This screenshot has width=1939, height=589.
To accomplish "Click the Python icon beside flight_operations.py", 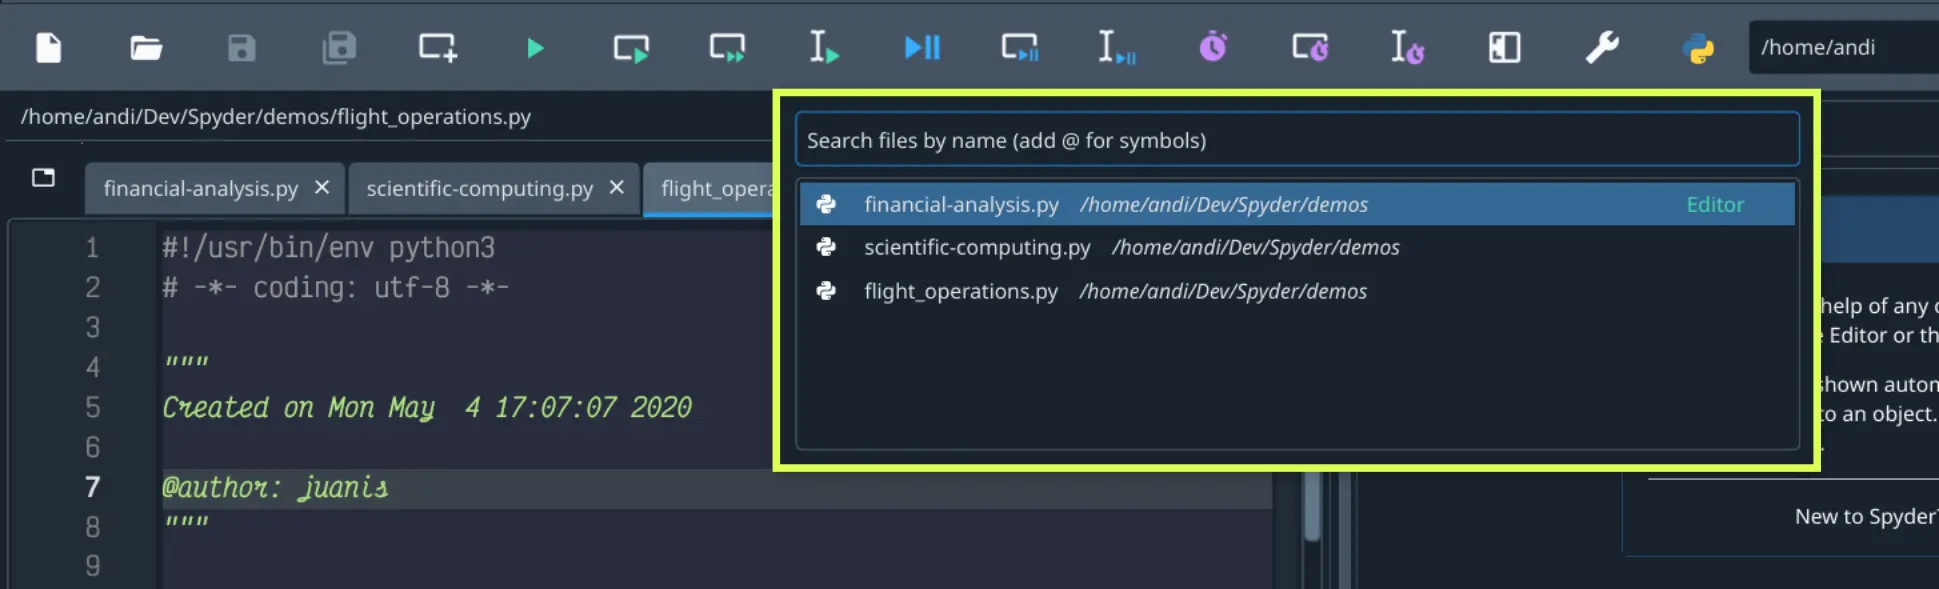I will click(x=826, y=291).
